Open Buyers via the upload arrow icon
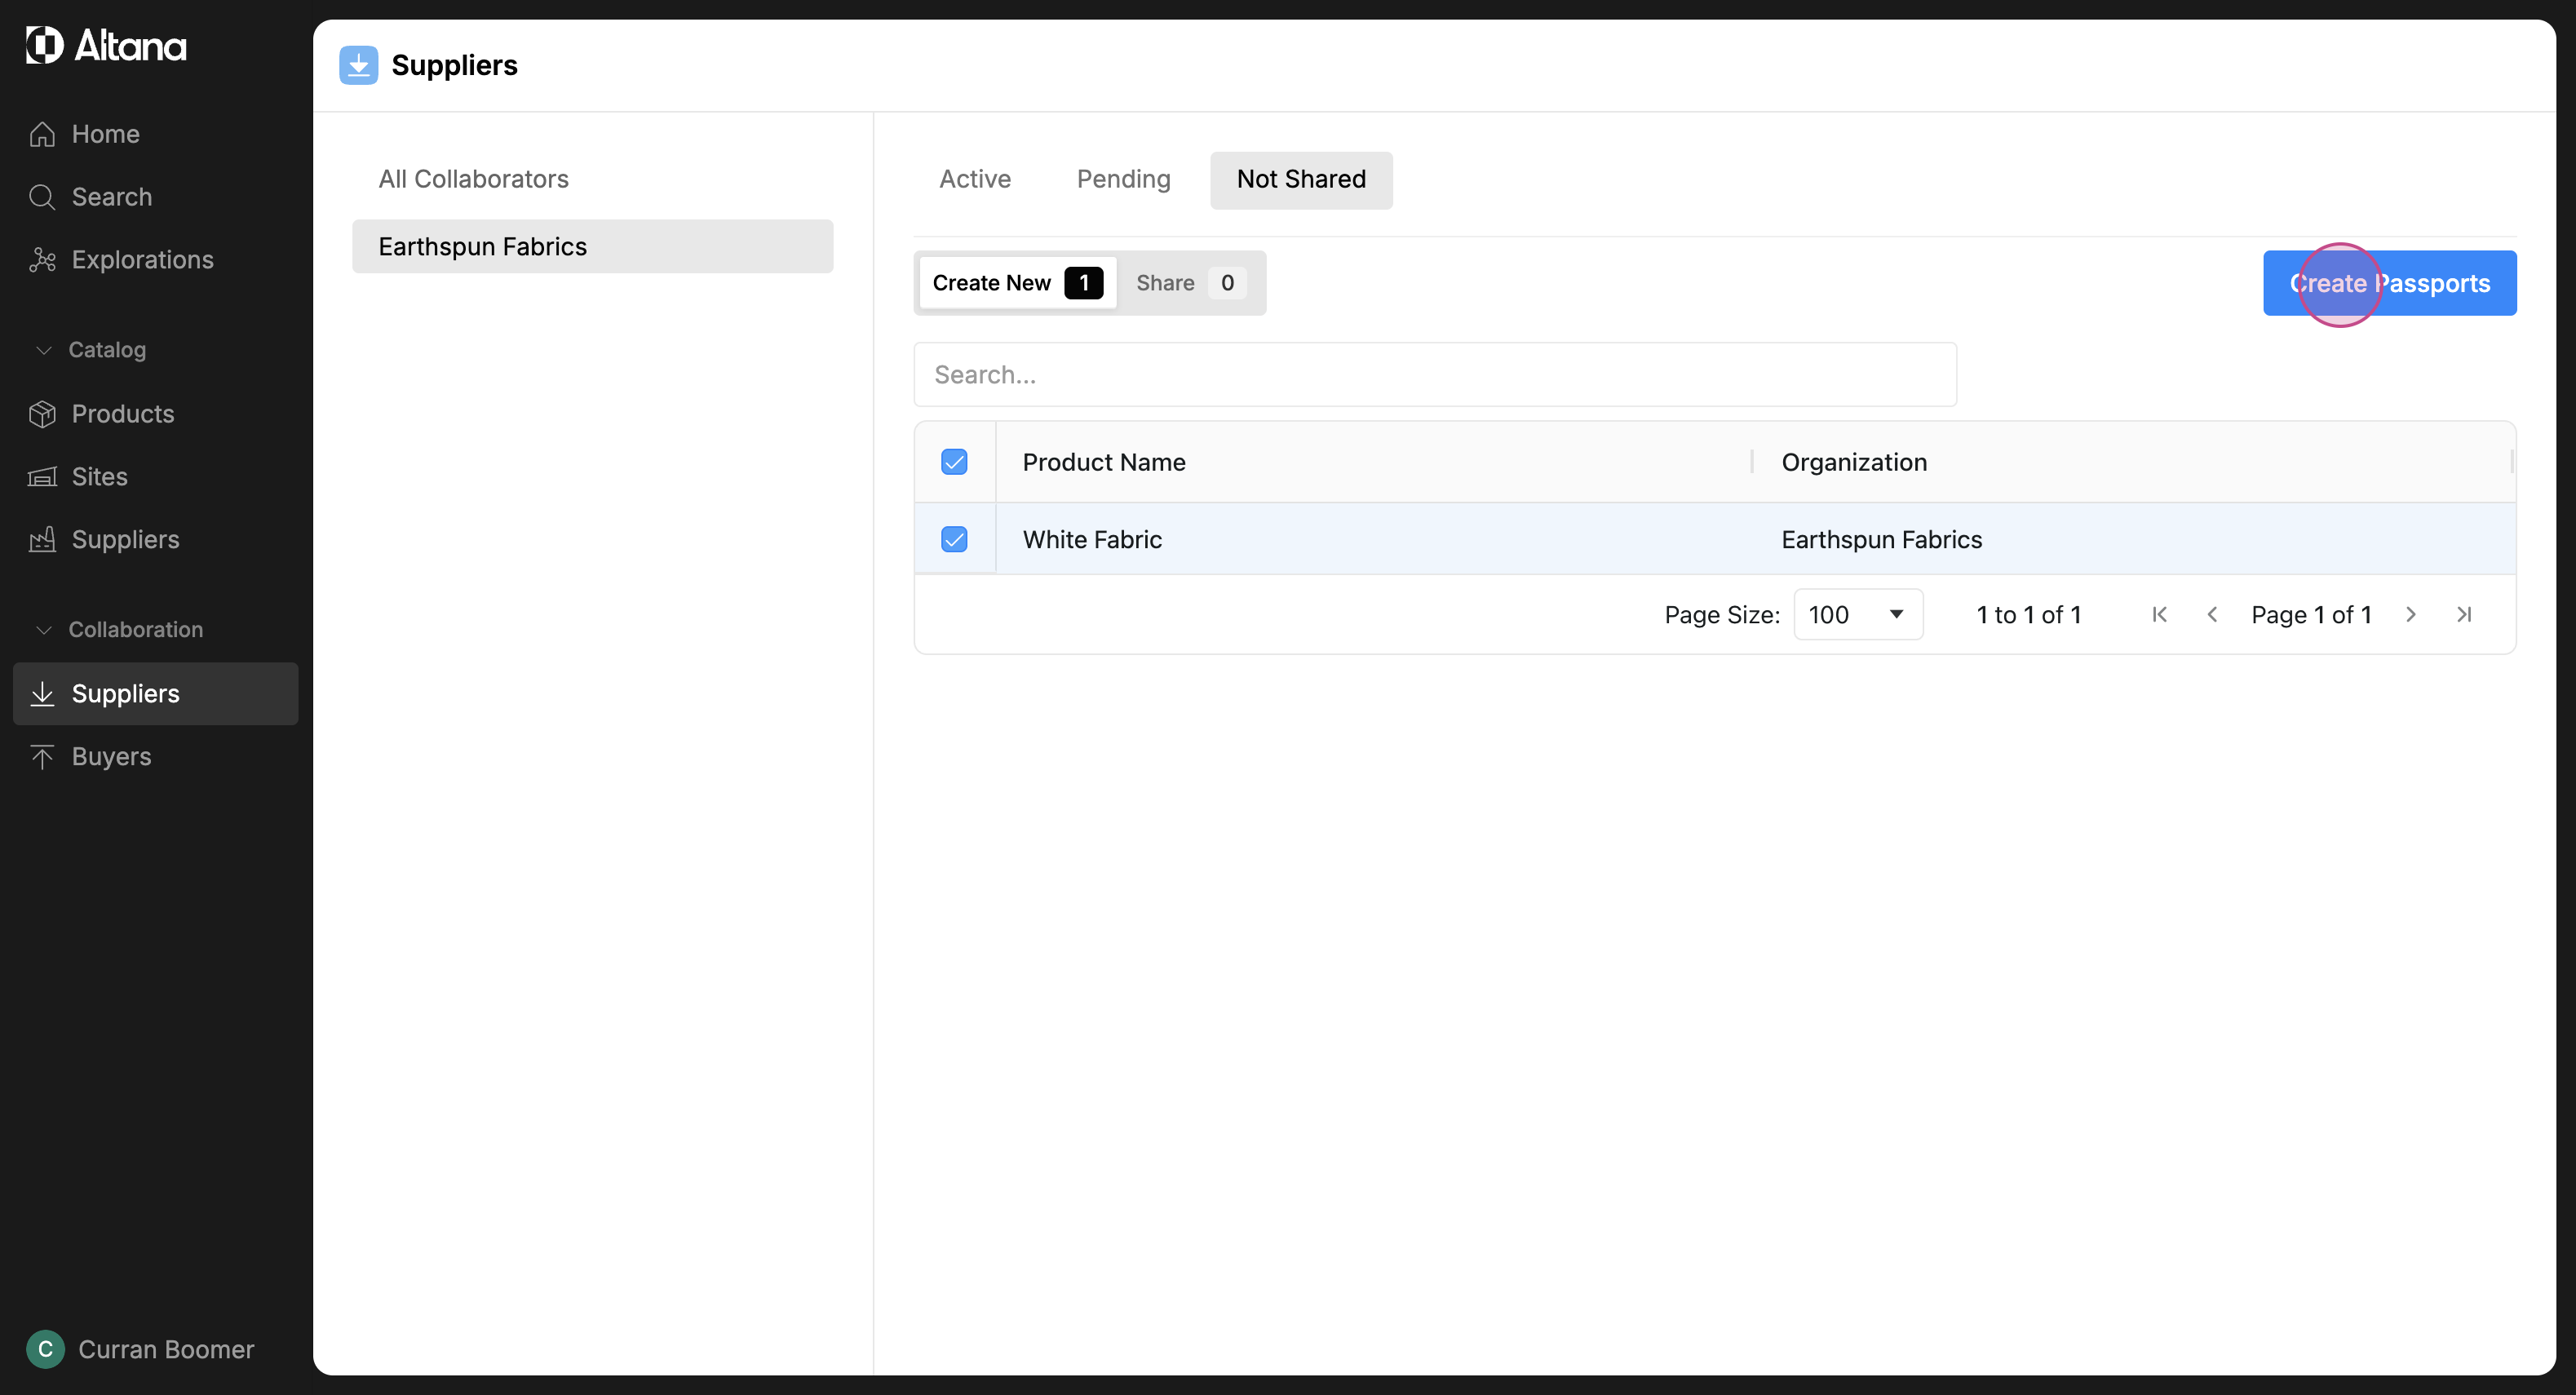Viewport: 2576px width, 1395px height. click(x=42, y=757)
